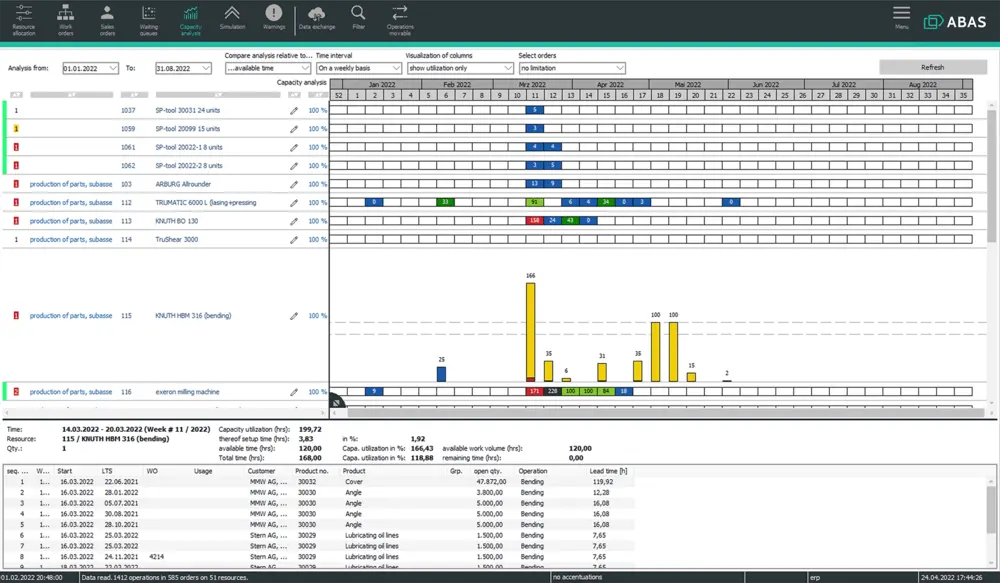Edit row SP-tool 20099 15 units pencil

(294, 129)
